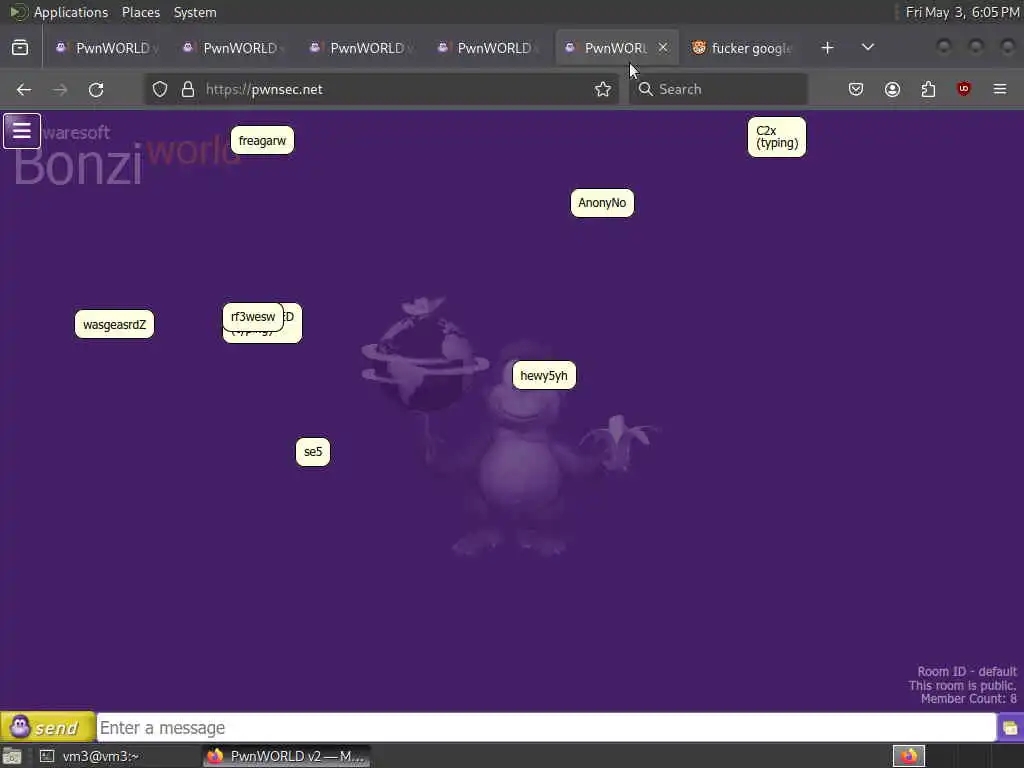Click the rf3wesw name bubble
1024x768 pixels.
pos(253,317)
